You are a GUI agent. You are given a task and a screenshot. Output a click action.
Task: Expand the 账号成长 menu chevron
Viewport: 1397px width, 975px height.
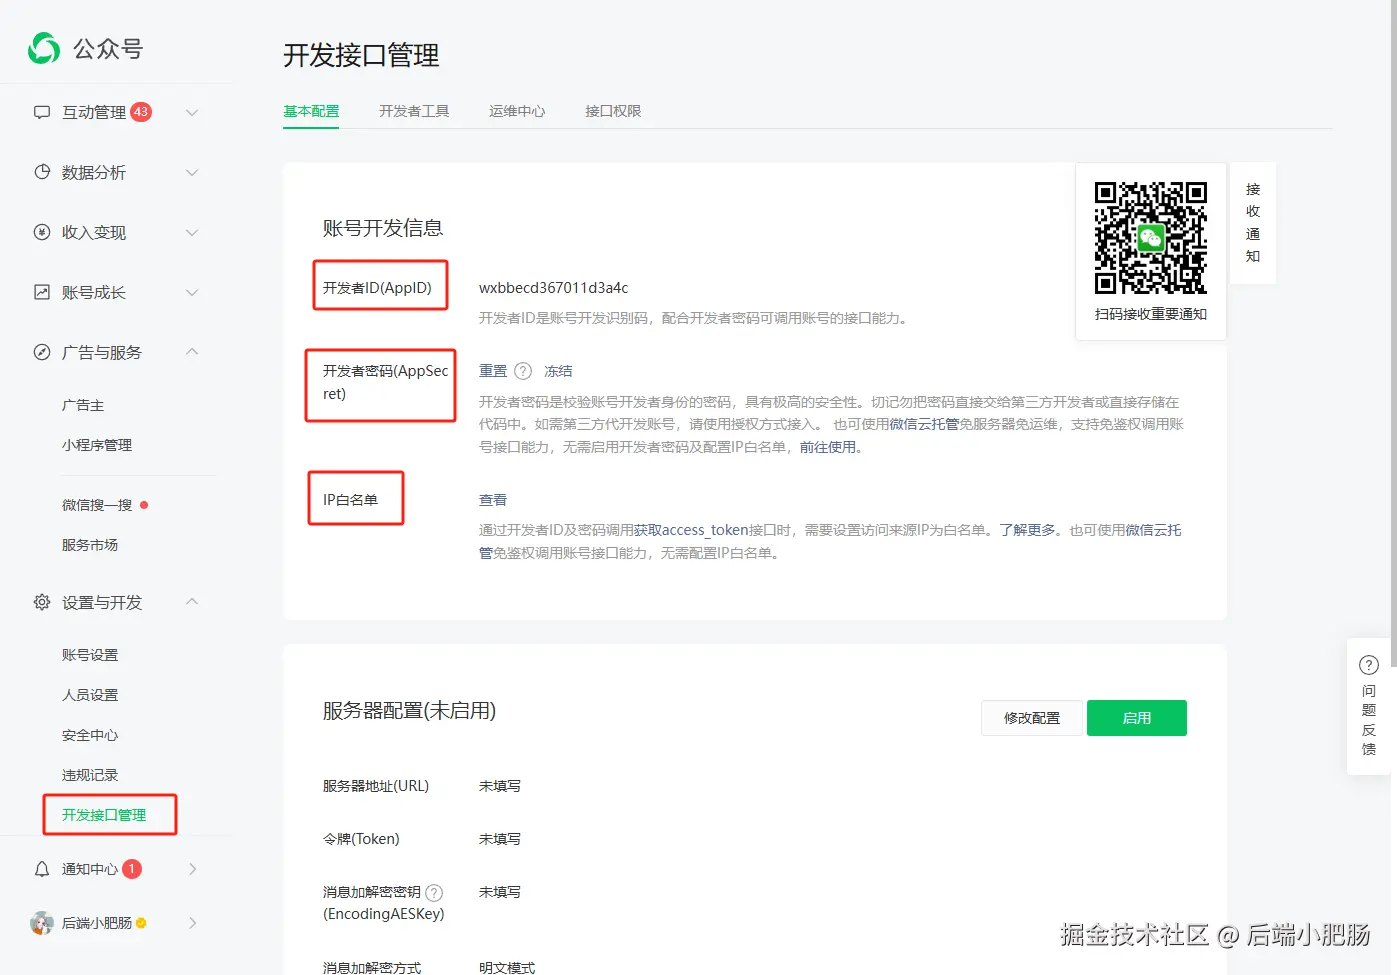(x=192, y=292)
